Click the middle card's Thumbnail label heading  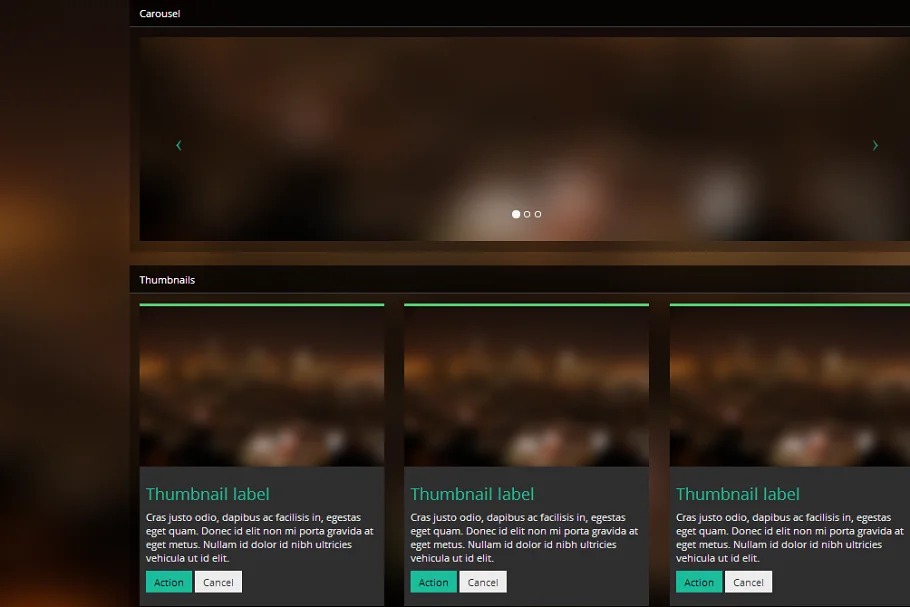coord(472,494)
